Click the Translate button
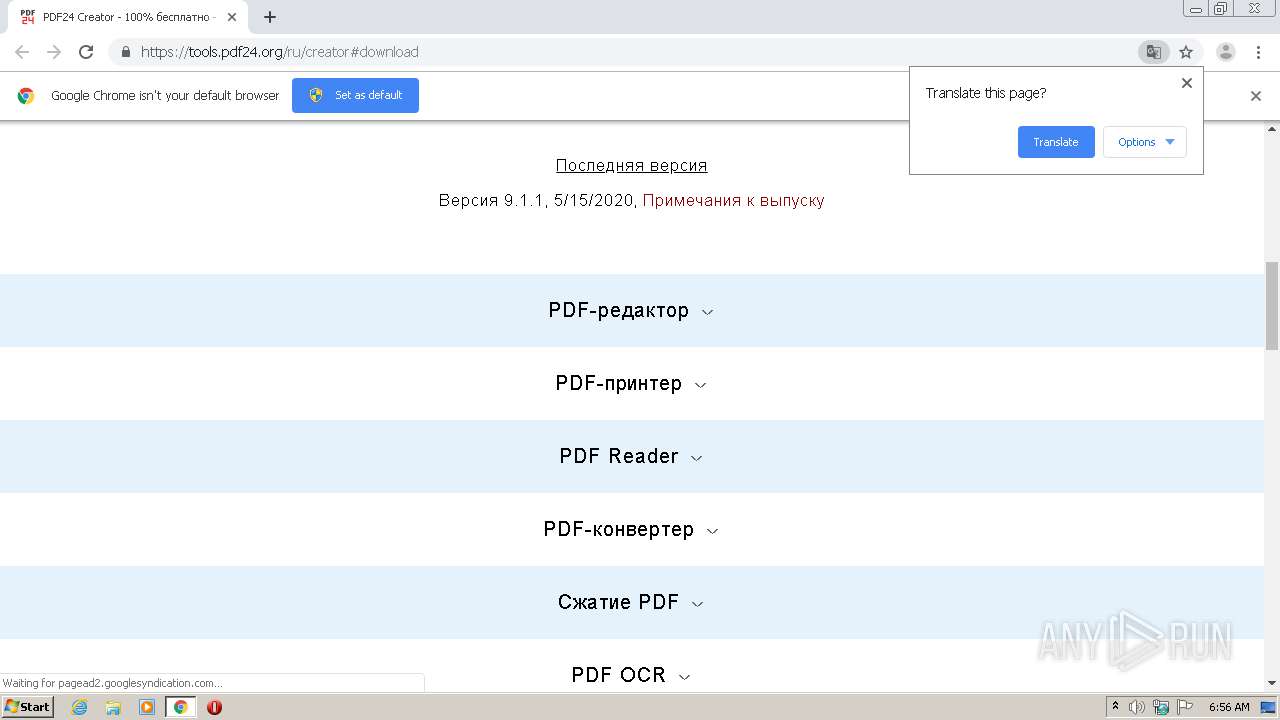 pos(1056,142)
